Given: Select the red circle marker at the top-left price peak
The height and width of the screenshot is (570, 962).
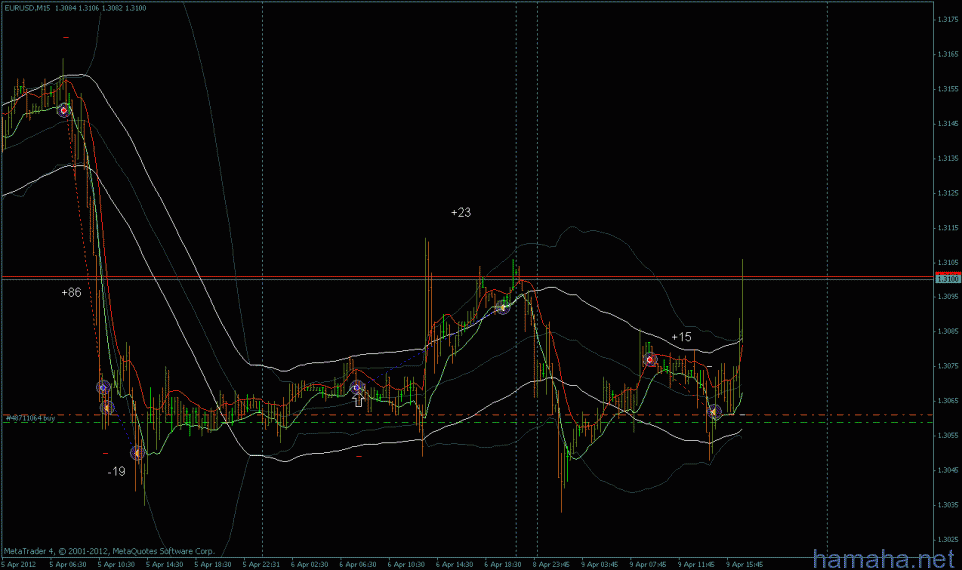Looking at the screenshot, I should (64, 111).
